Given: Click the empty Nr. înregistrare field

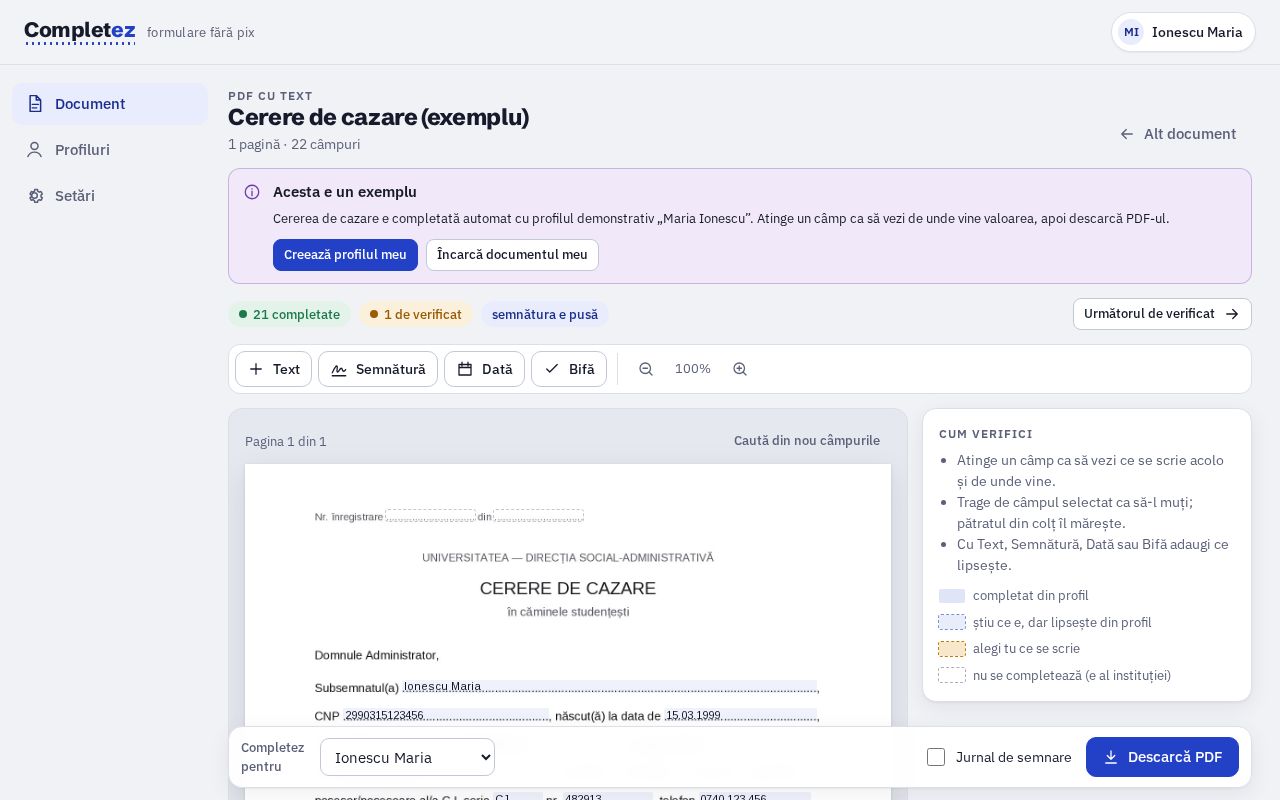Looking at the screenshot, I should point(431,516).
